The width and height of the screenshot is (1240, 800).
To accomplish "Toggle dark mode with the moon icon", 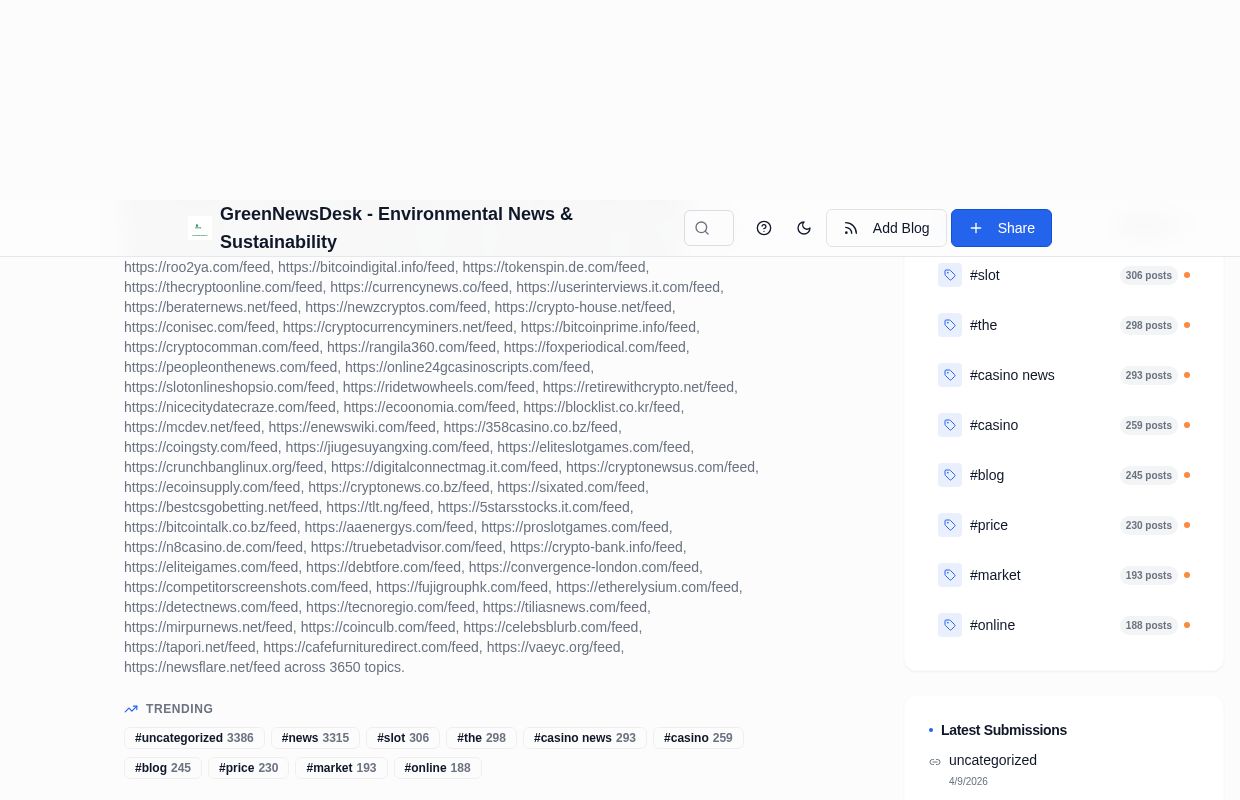I will [x=804, y=228].
